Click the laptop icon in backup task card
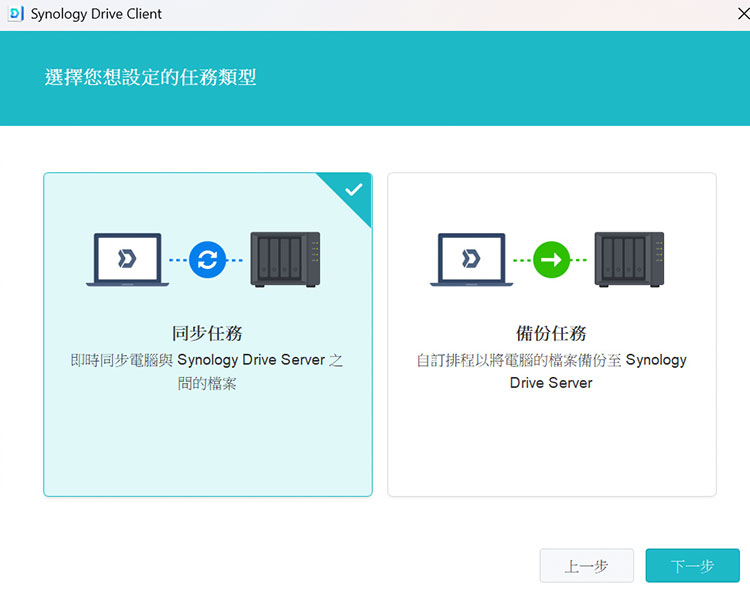The width and height of the screenshot is (750, 598). (472, 260)
